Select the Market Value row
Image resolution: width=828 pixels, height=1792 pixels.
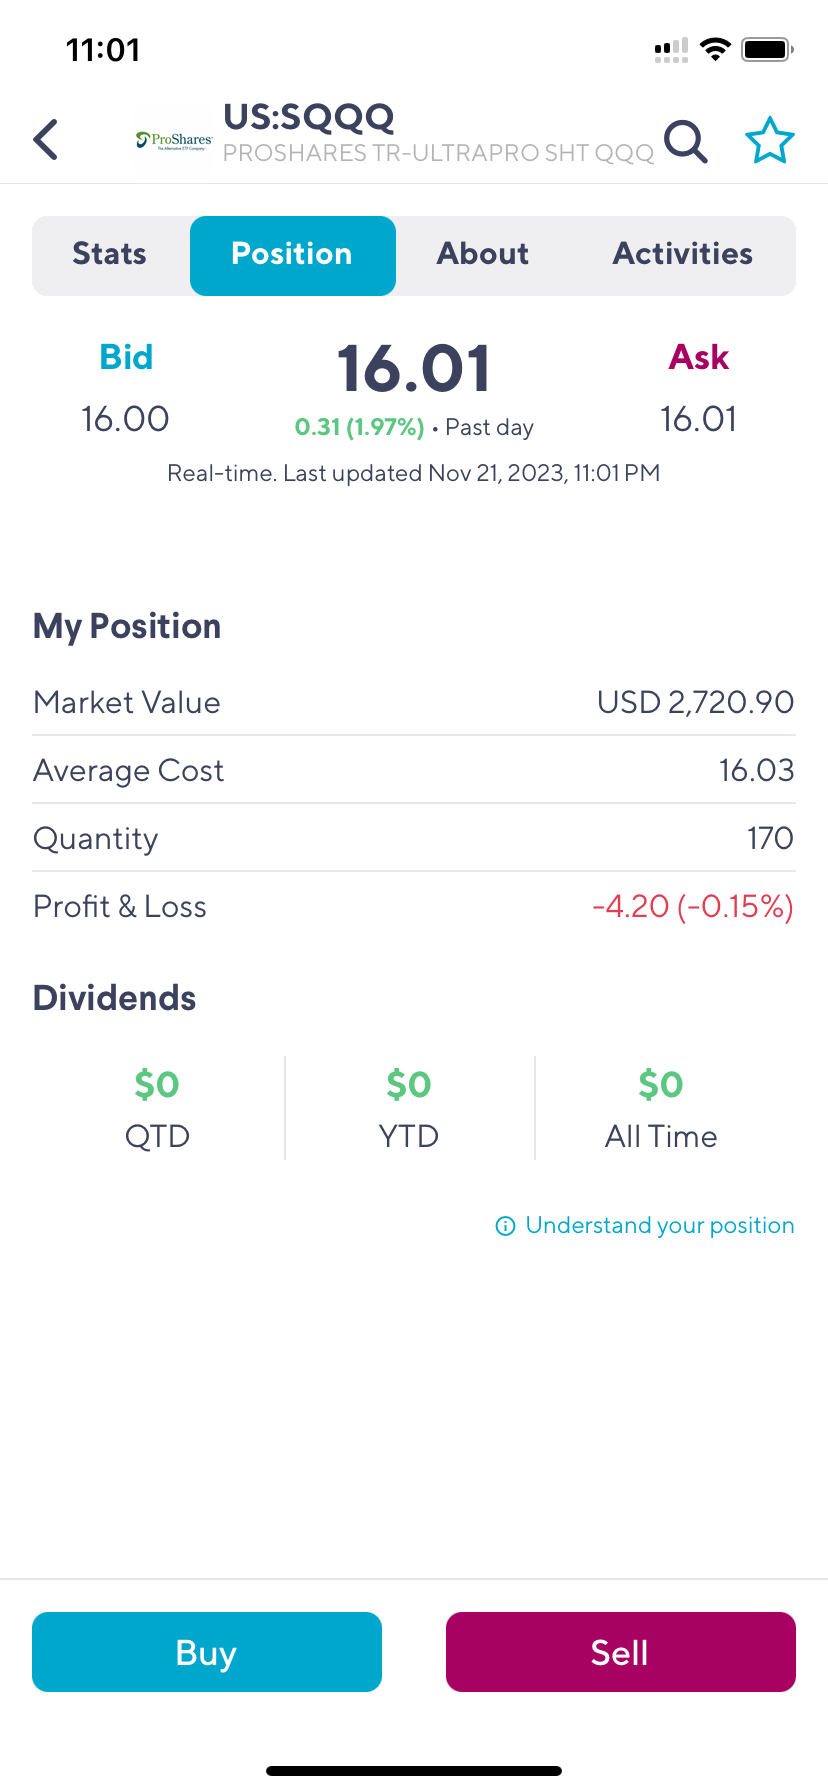(414, 702)
